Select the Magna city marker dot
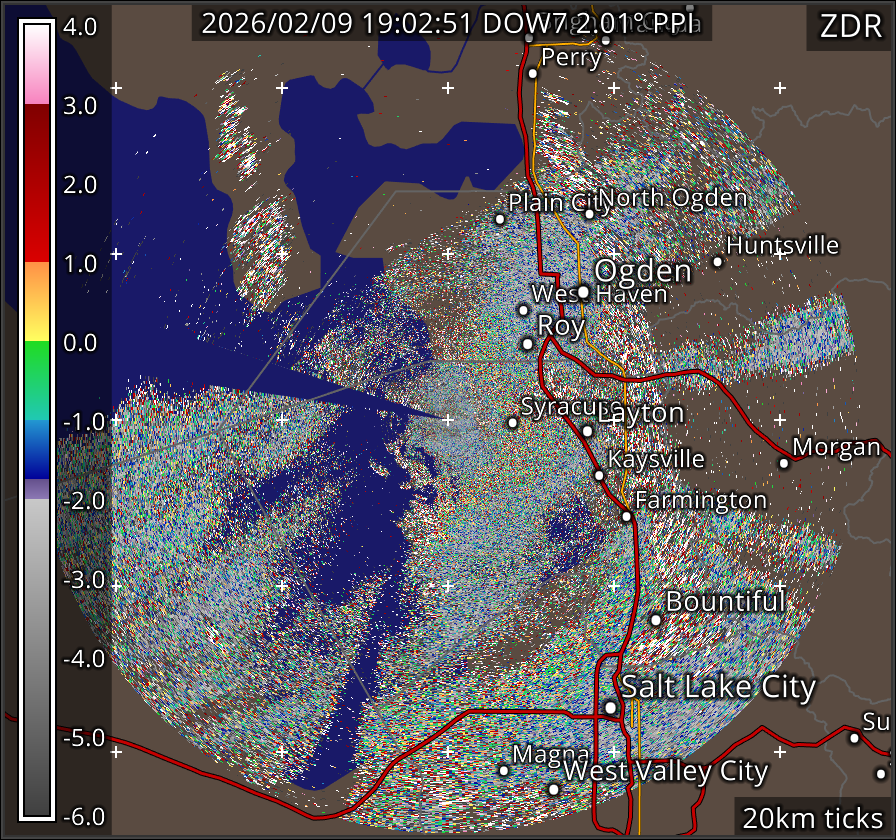896x840 pixels. (x=503, y=770)
